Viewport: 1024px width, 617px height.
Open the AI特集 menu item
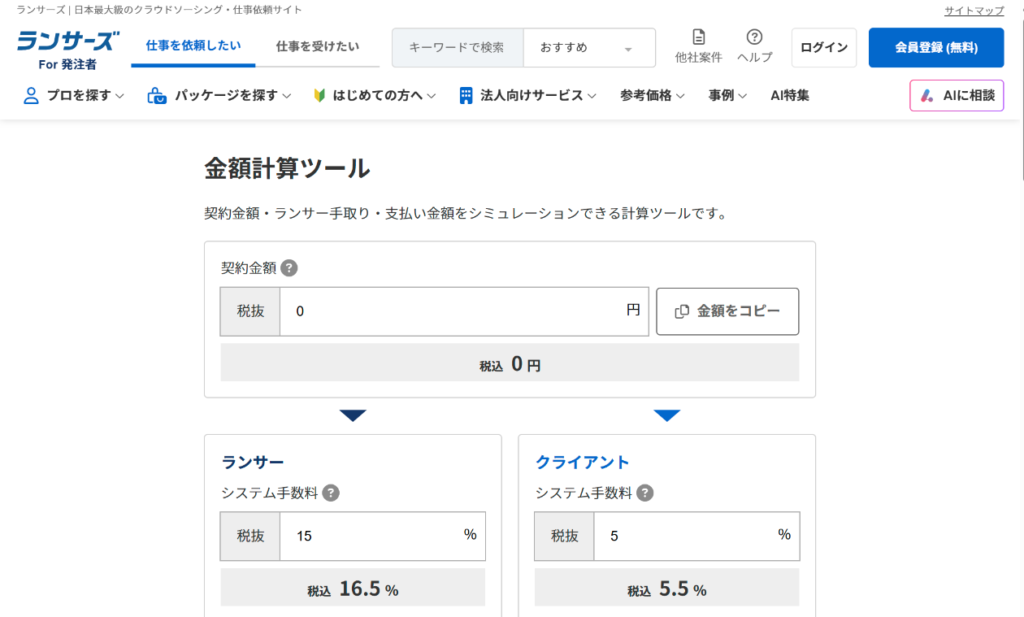[x=790, y=96]
